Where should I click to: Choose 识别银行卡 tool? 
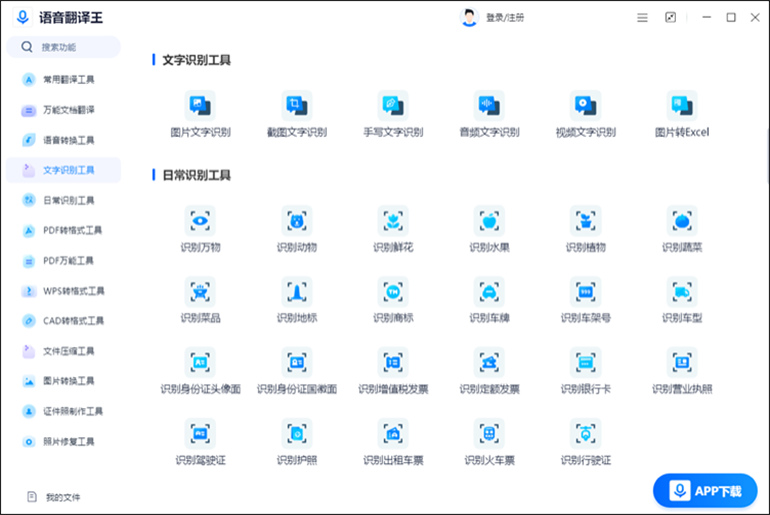pyautogui.click(x=585, y=372)
